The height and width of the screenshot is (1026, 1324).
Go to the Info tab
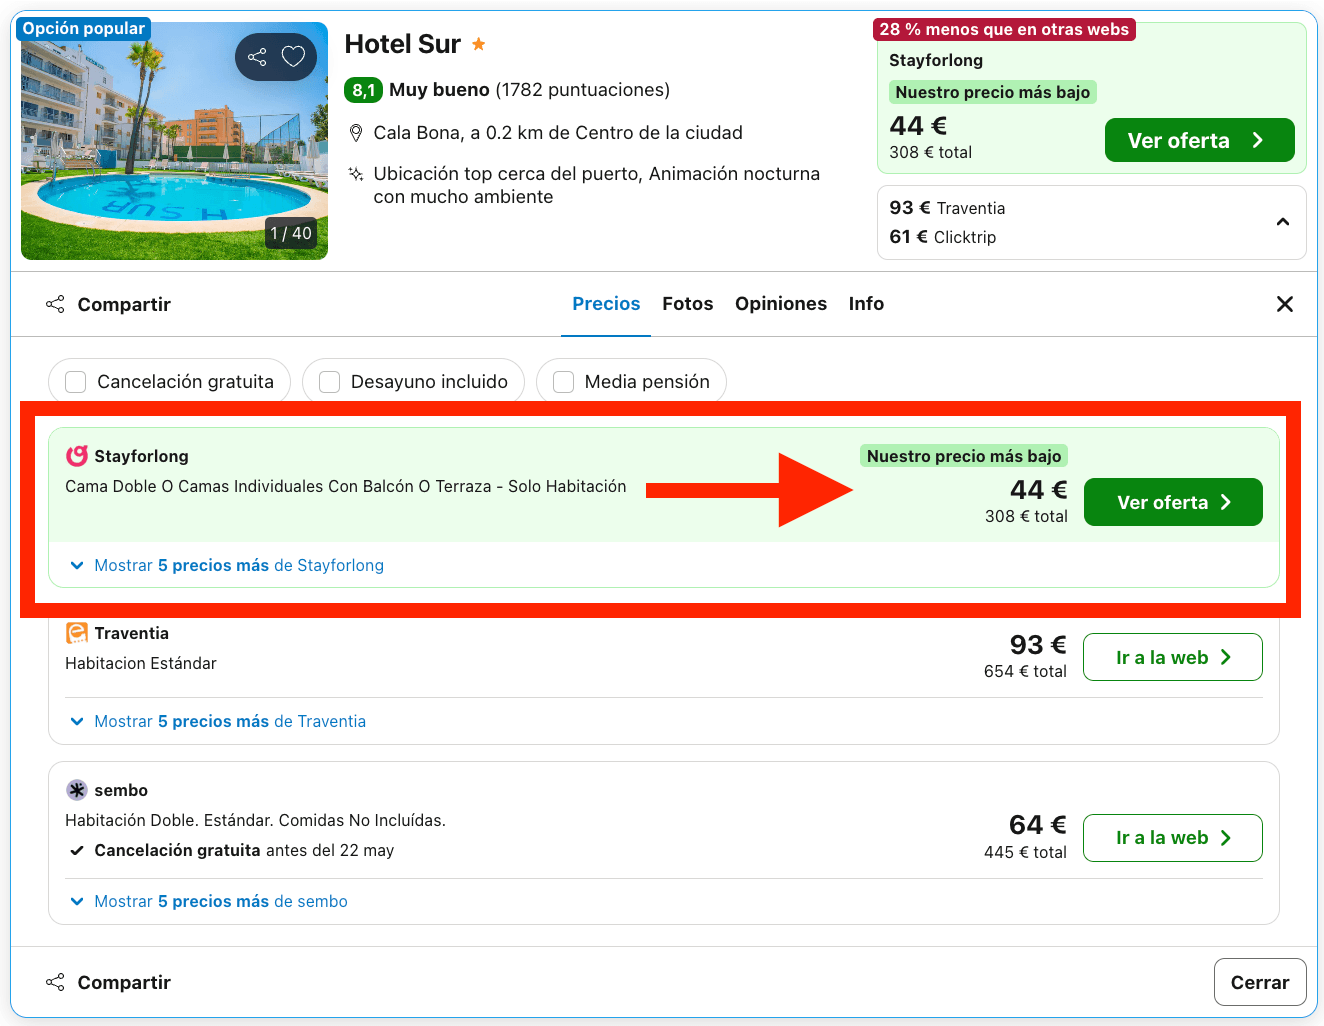coord(866,304)
